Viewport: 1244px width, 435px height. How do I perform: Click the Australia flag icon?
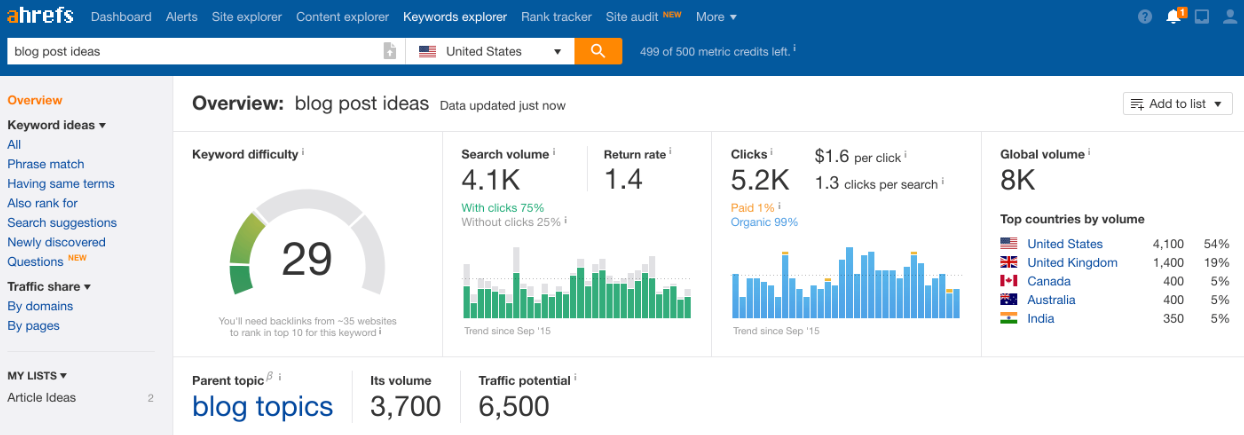pos(1009,299)
